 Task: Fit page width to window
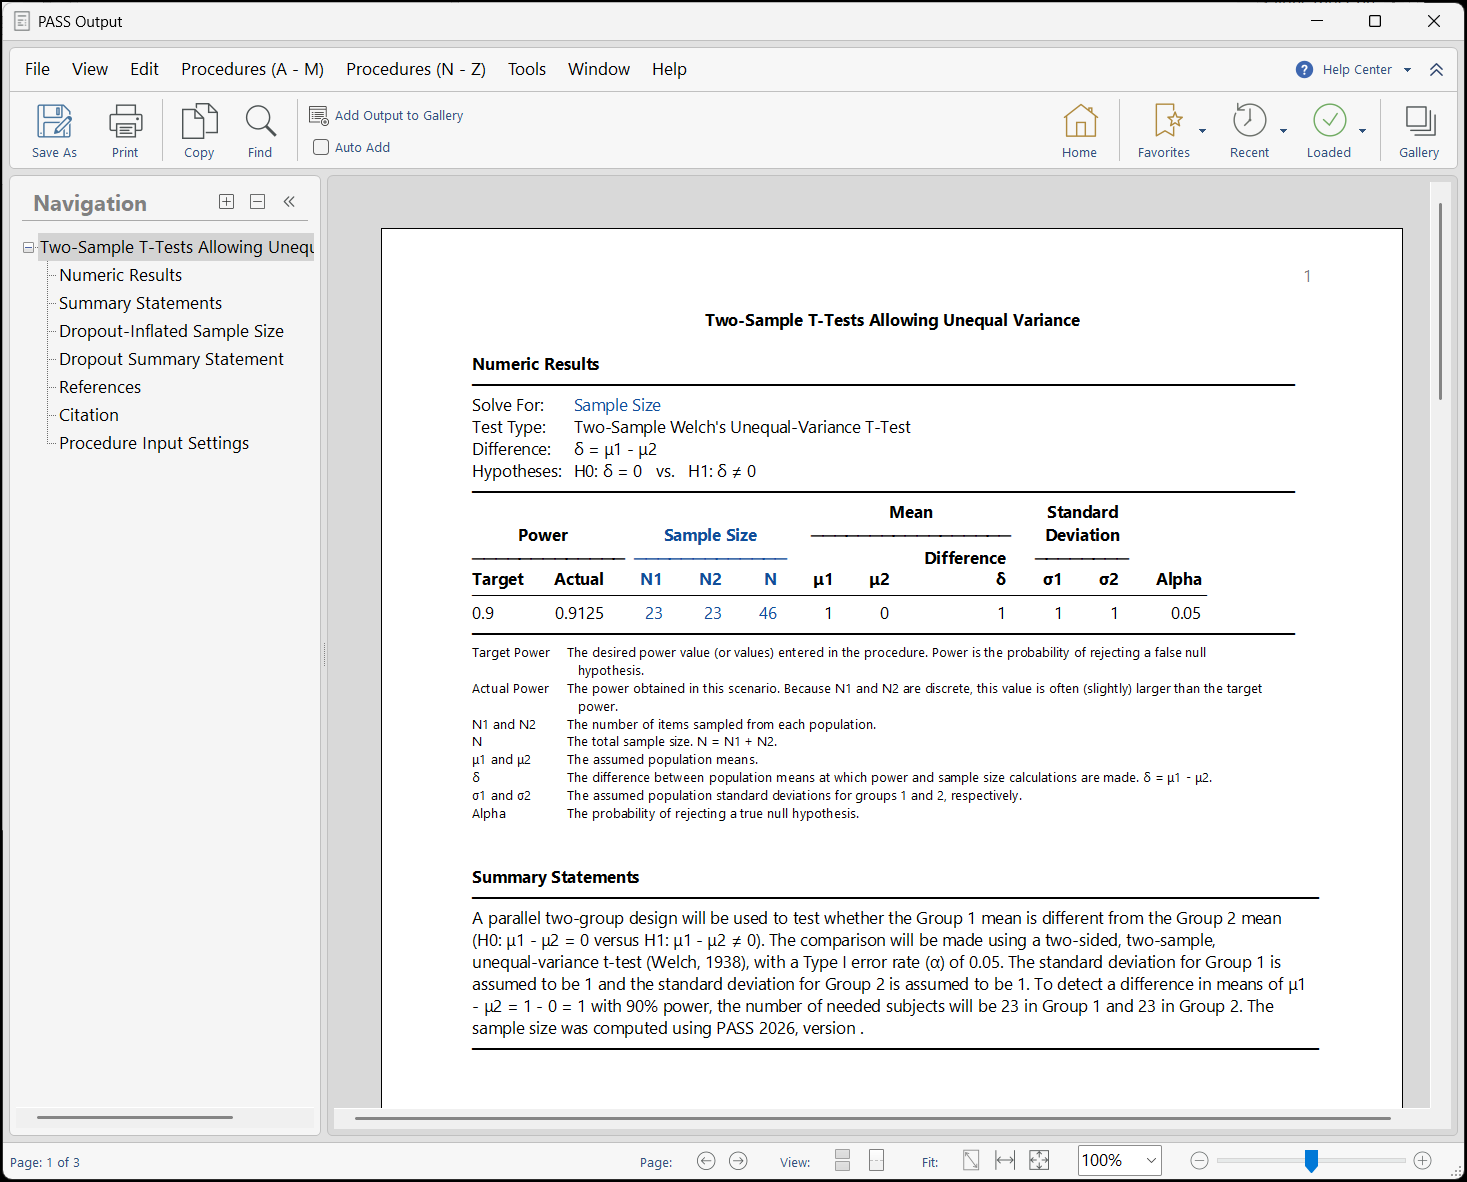[1005, 1161]
